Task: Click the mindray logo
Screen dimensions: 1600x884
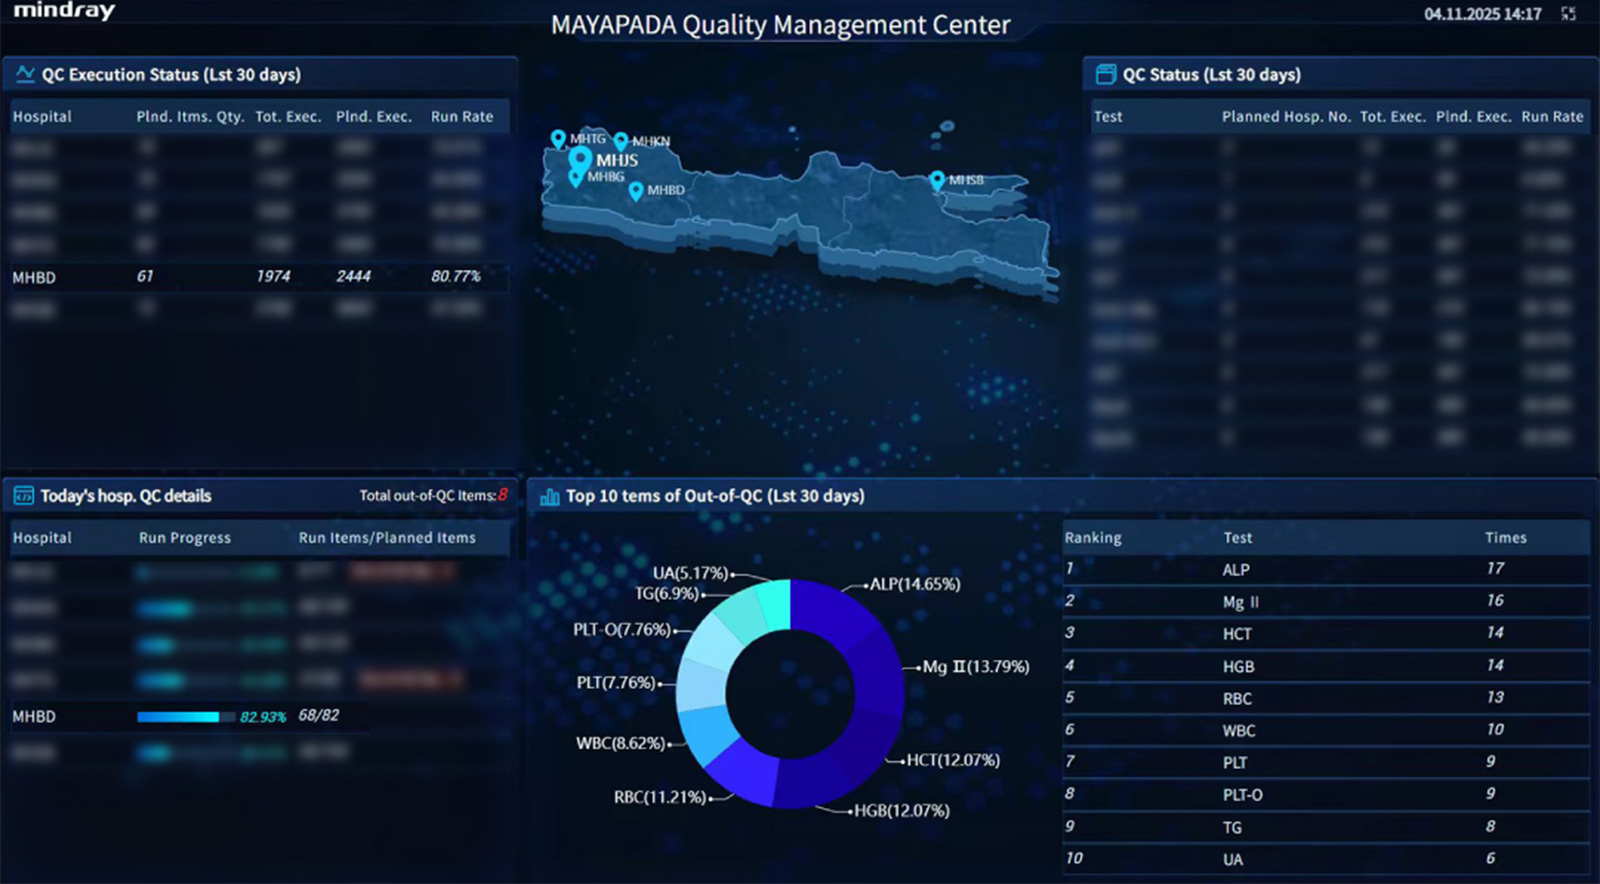Action: (64, 12)
